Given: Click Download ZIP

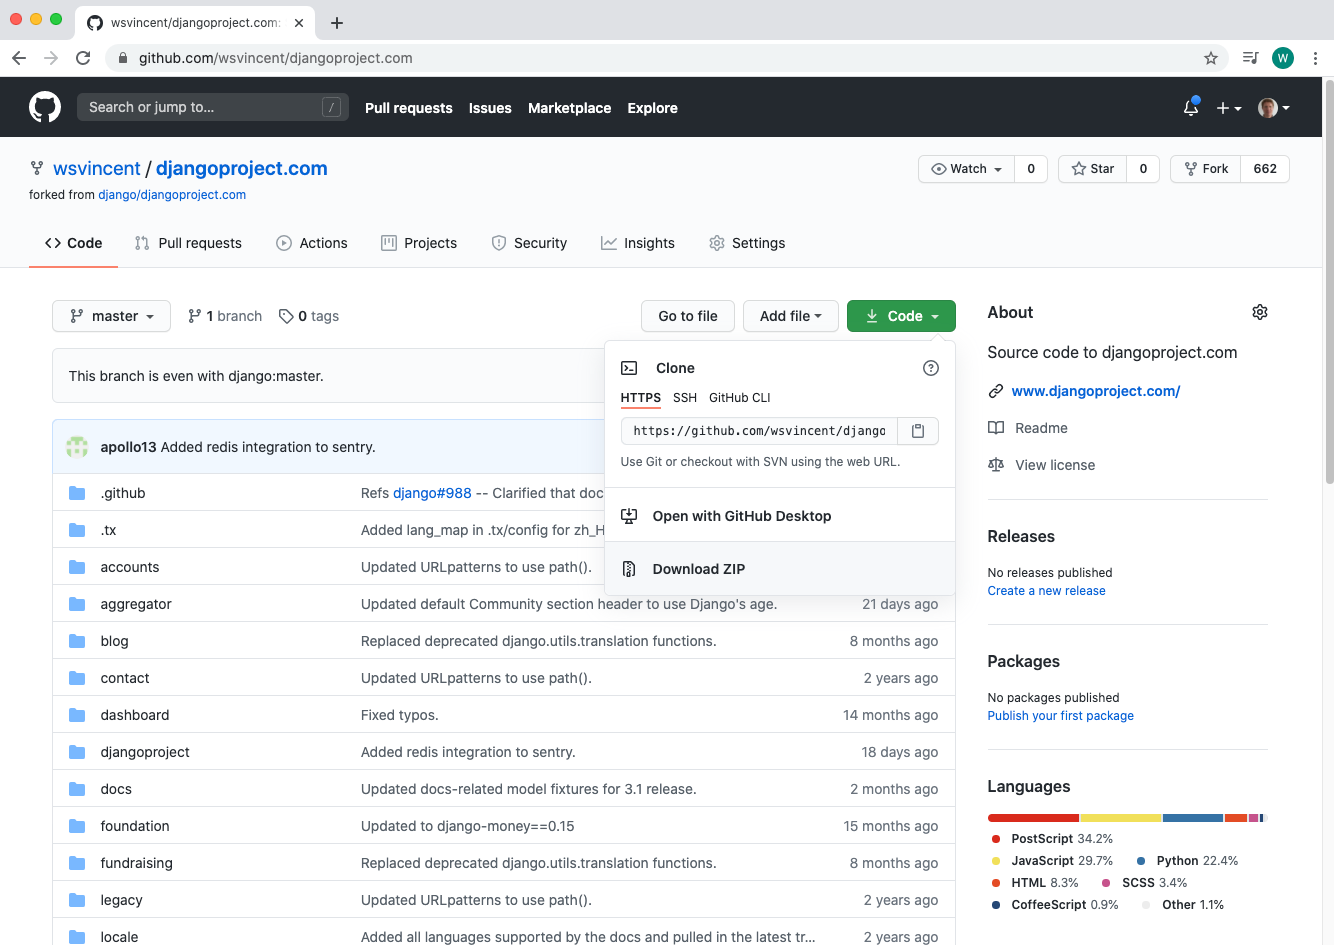Looking at the screenshot, I should (780, 569).
